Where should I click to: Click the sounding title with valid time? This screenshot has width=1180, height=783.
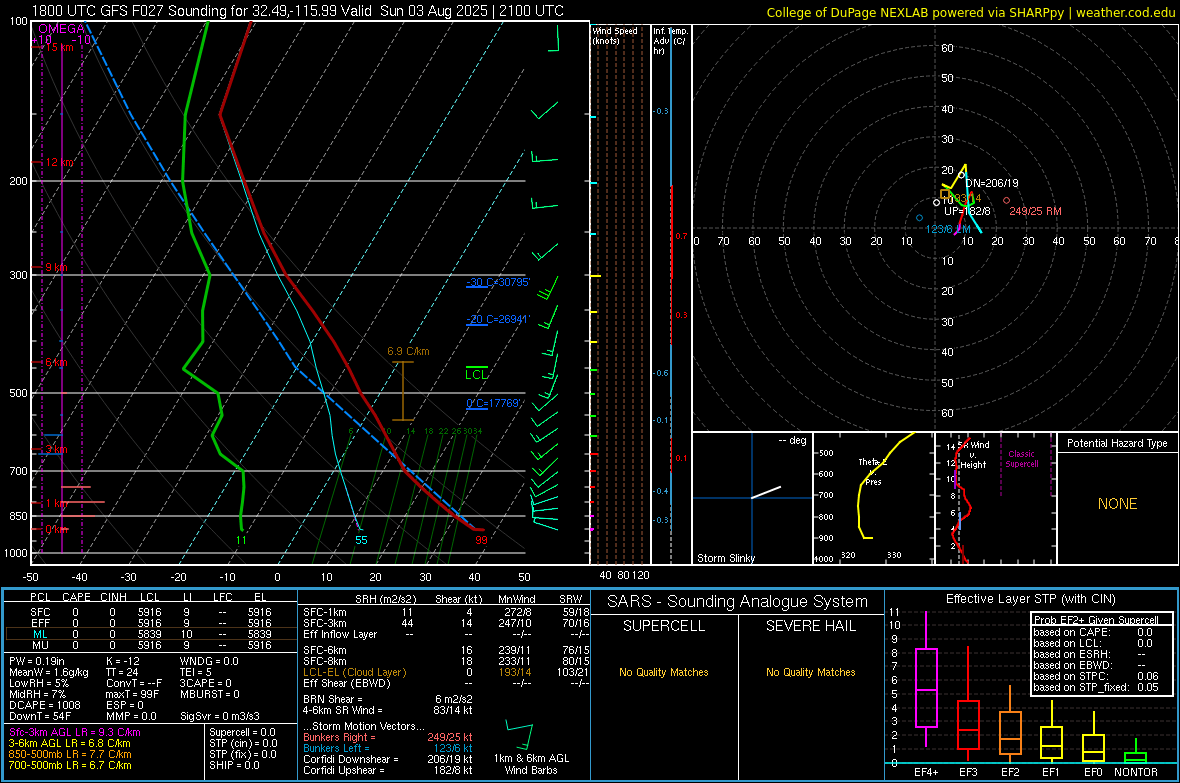pyautogui.click(x=297, y=11)
